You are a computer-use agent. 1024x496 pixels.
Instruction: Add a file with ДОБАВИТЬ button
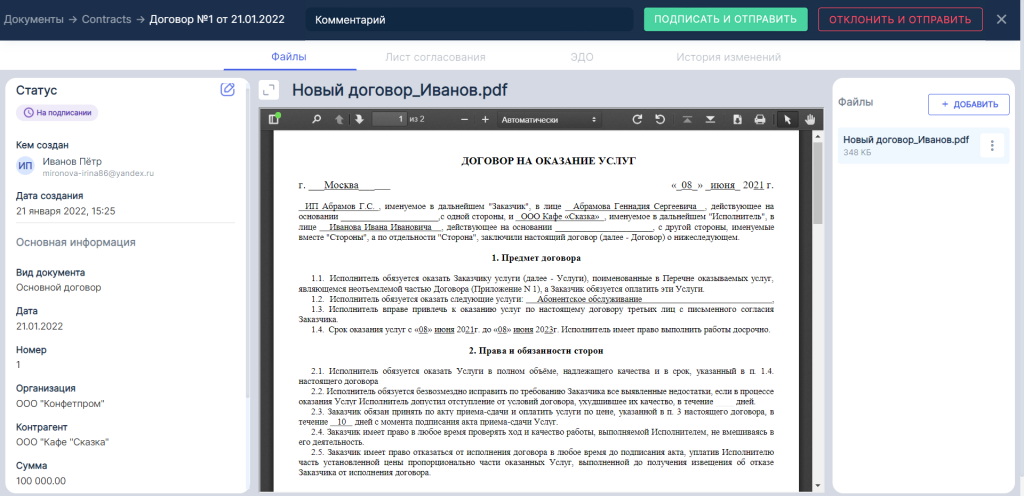[968, 104]
